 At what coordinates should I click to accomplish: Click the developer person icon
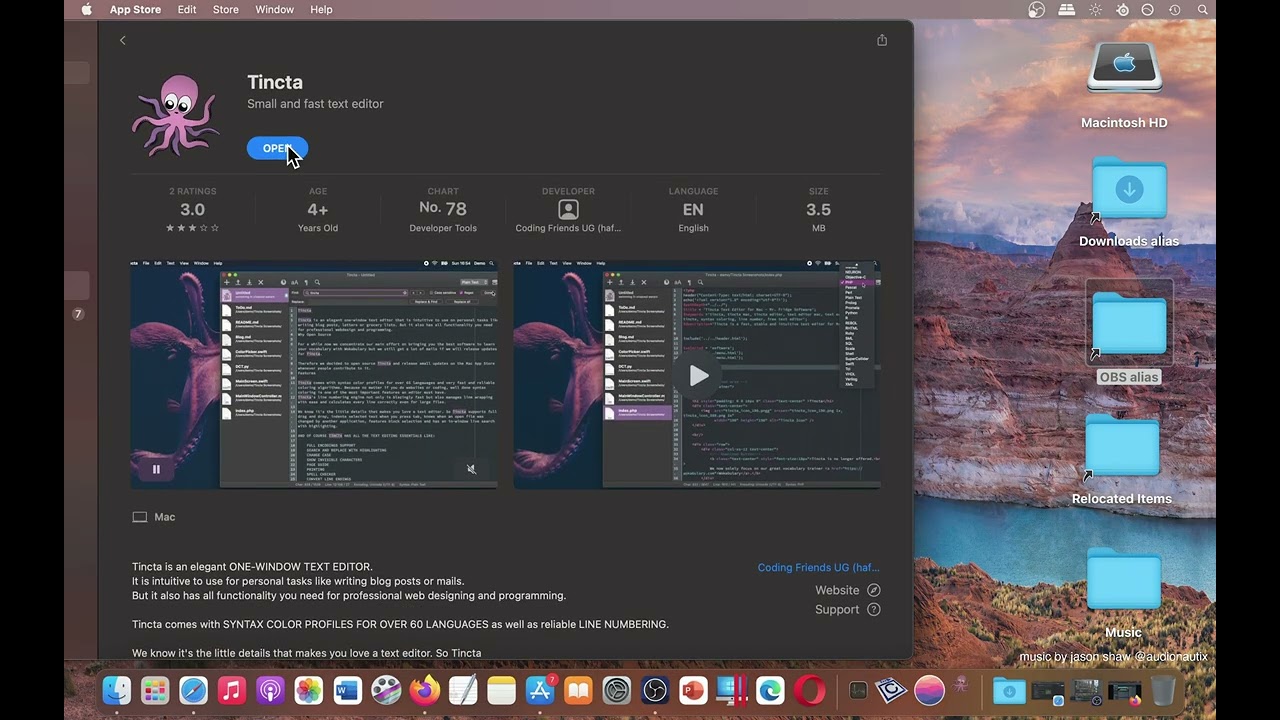568,210
